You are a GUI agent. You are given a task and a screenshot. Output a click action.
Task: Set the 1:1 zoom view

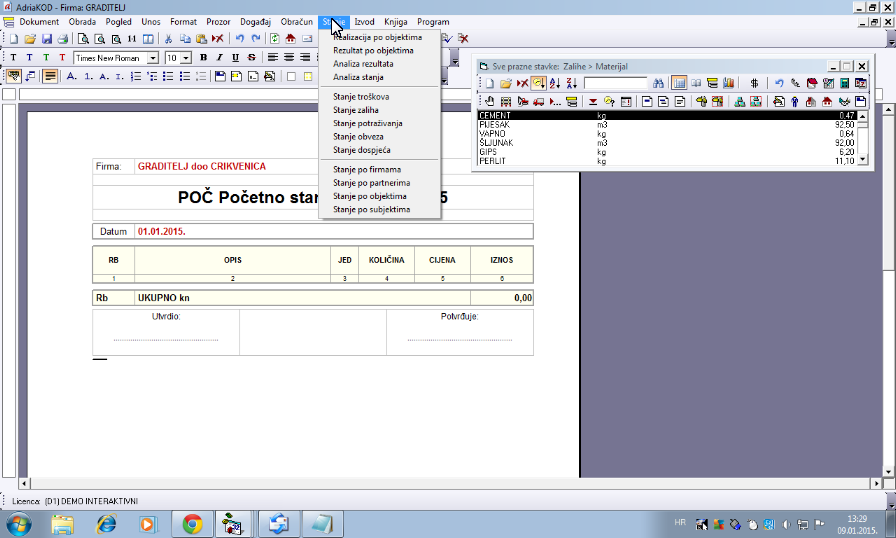132,39
